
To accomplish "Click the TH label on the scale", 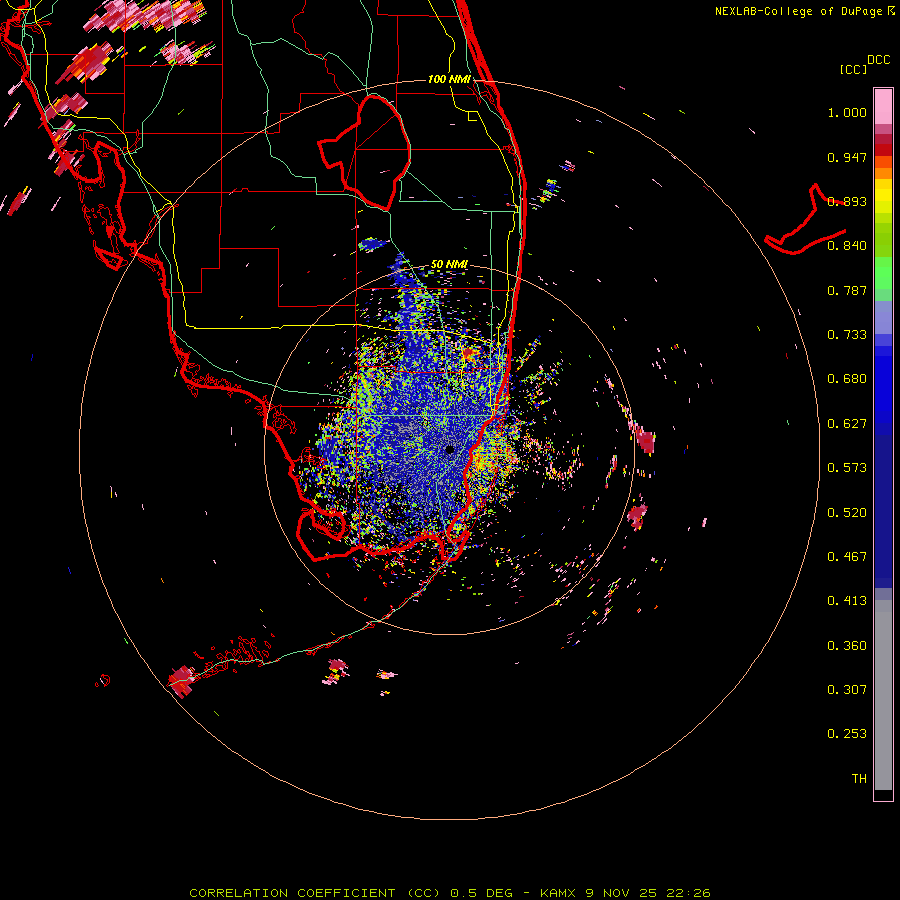I will pos(859,779).
